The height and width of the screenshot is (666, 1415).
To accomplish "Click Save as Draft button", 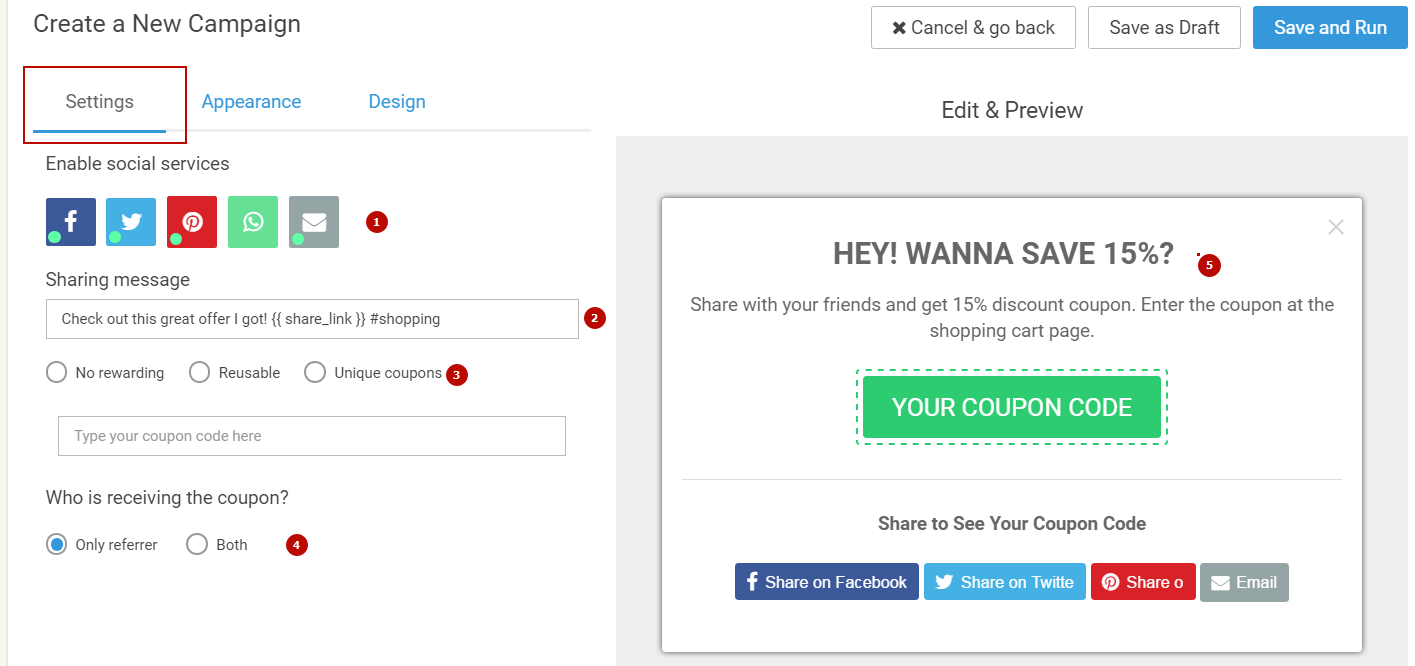I will 1164,28.
